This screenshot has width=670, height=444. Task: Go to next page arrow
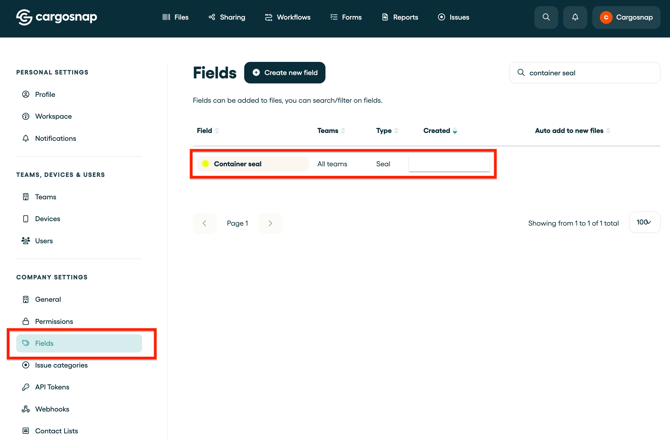click(270, 223)
